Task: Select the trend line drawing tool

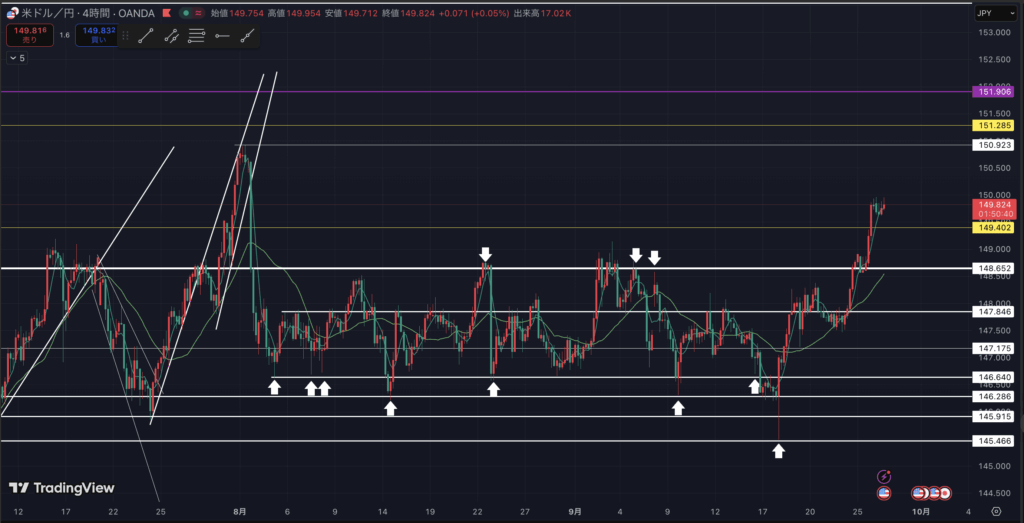Action: coord(146,35)
